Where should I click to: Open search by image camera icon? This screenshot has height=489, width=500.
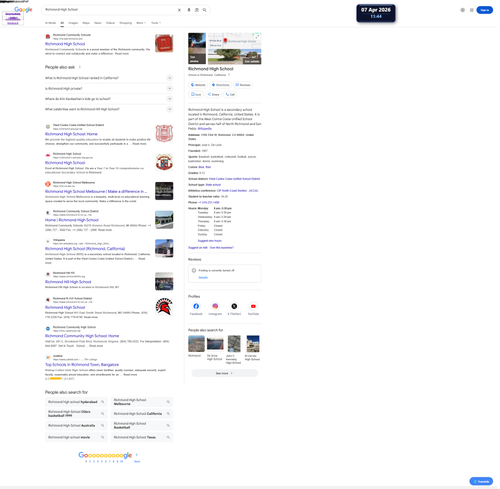click(x=197, y=10)
